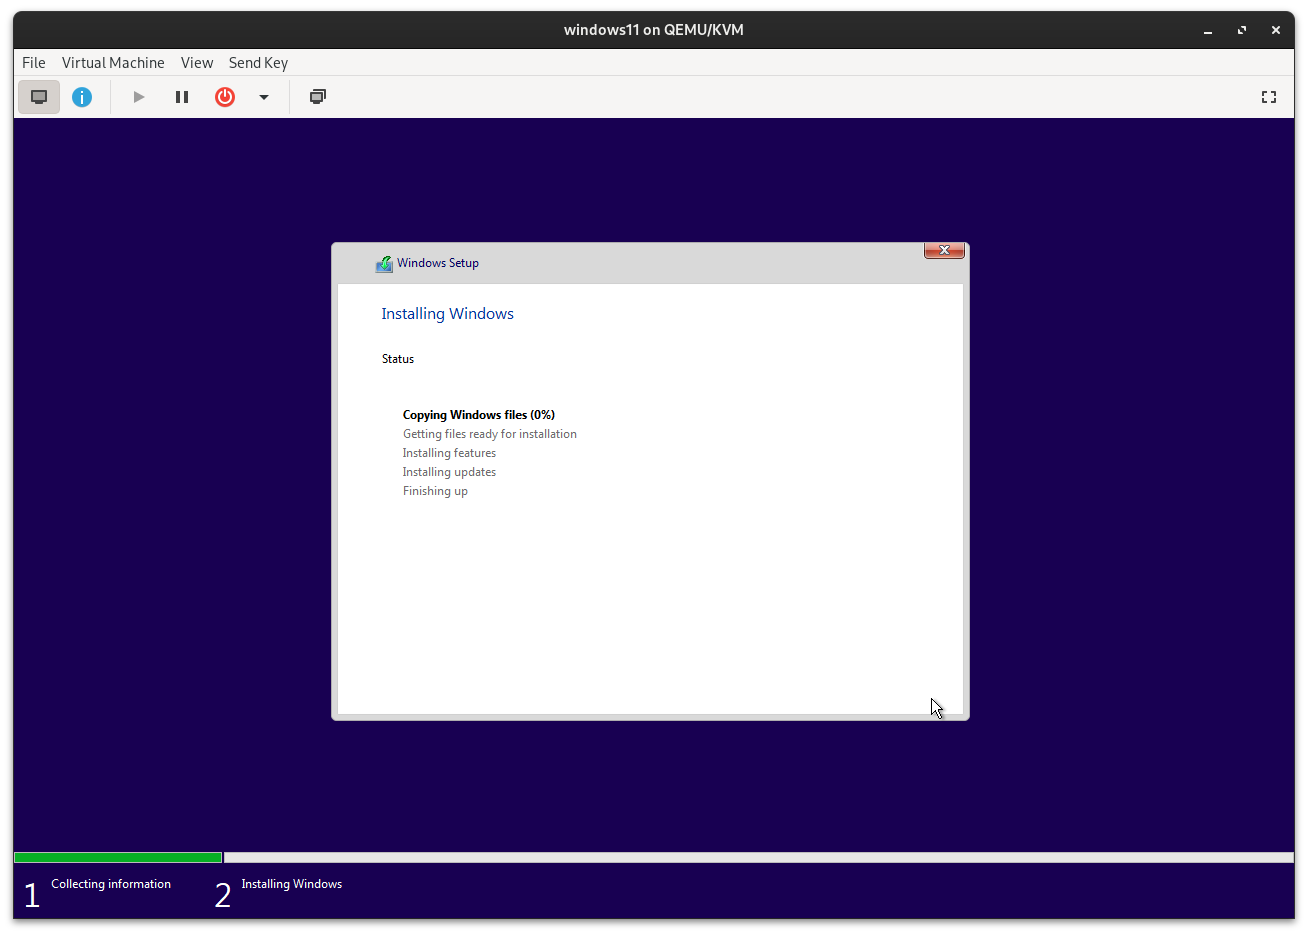Close the windows11 QEMU/KVM window

click(1276, 30)
